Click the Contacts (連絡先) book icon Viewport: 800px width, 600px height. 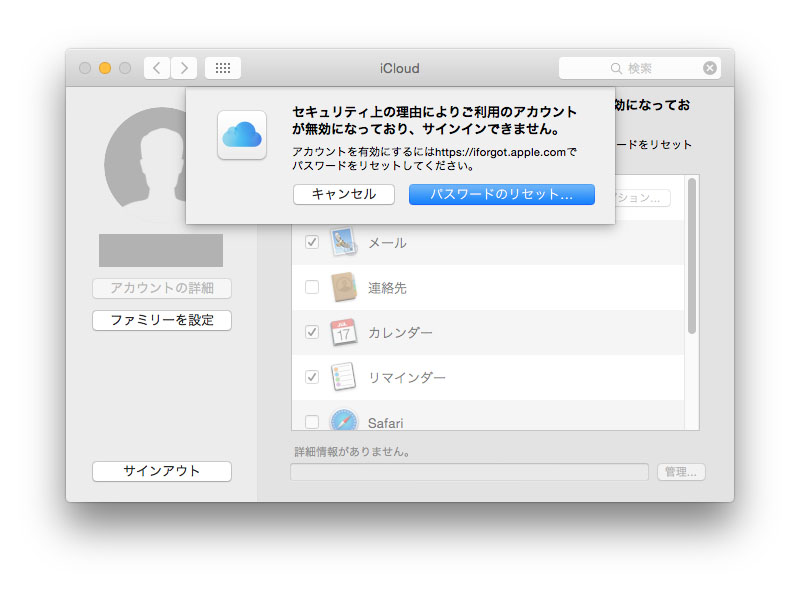click(343, 287)
